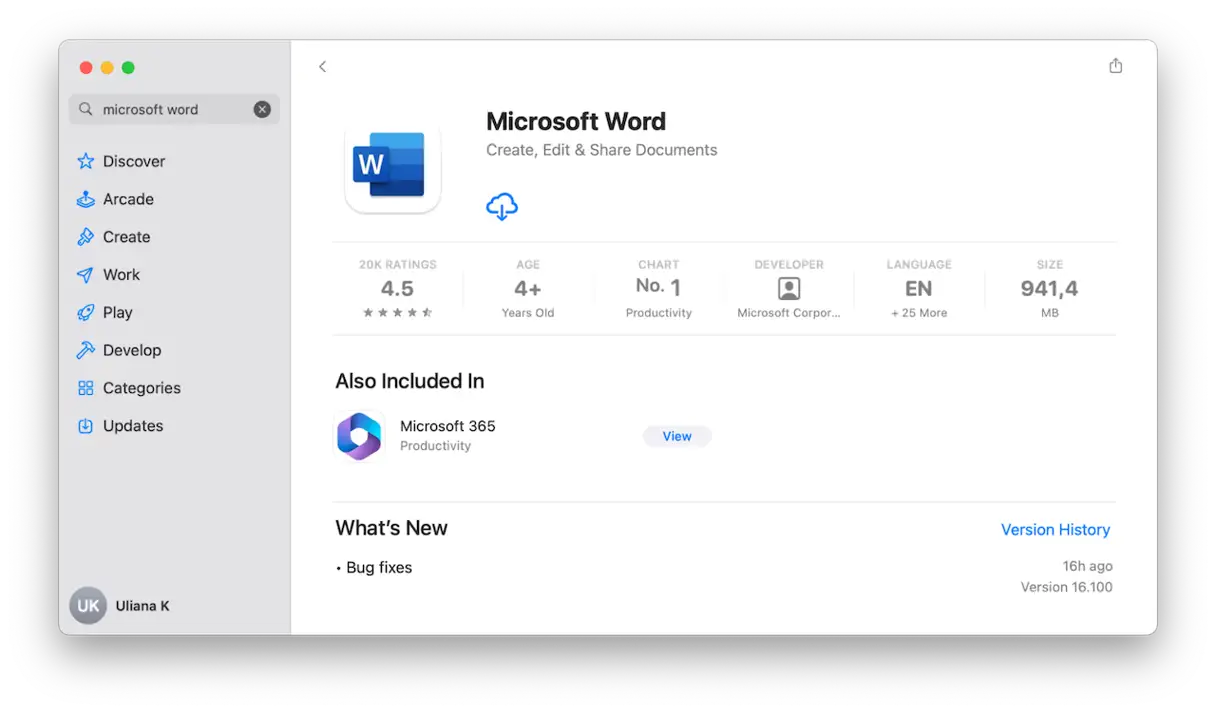Viewport: 1216px width, 713px height.
Task: Open Updates in the sidebar
Action: click(x=132, y=426)
